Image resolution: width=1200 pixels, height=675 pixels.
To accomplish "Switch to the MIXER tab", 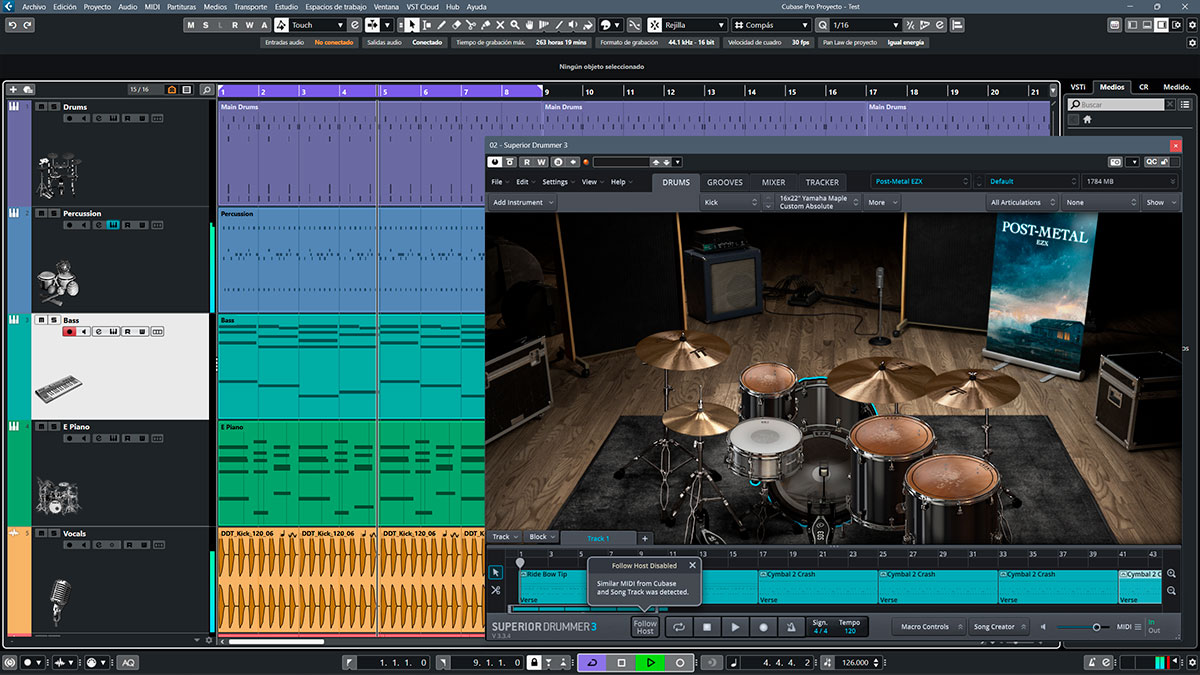I will click(x=773, y=182).
